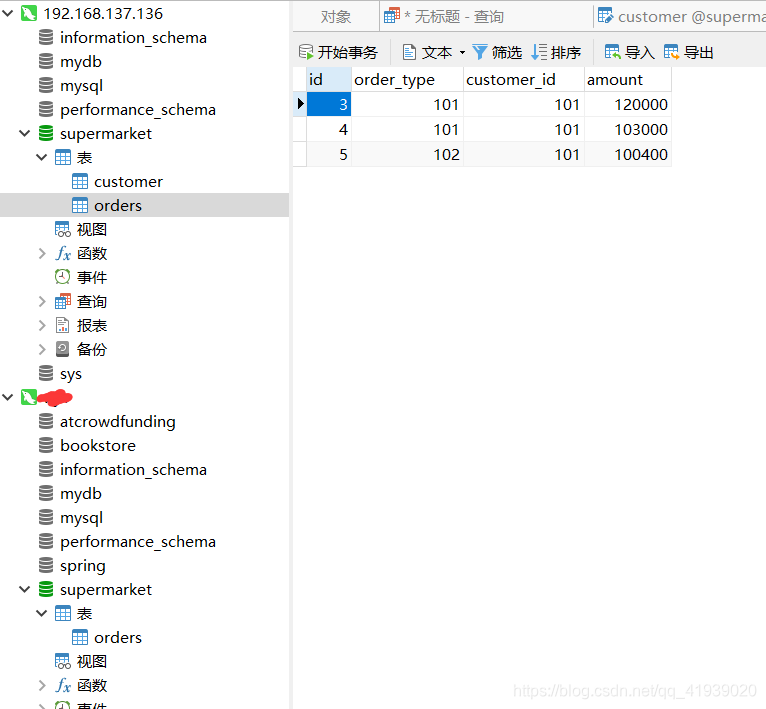Image resolution: width=766 pixels, height=709 pixels.
Task: Switch to the customer @supermarket tab
Action: [x=681, y=17]
